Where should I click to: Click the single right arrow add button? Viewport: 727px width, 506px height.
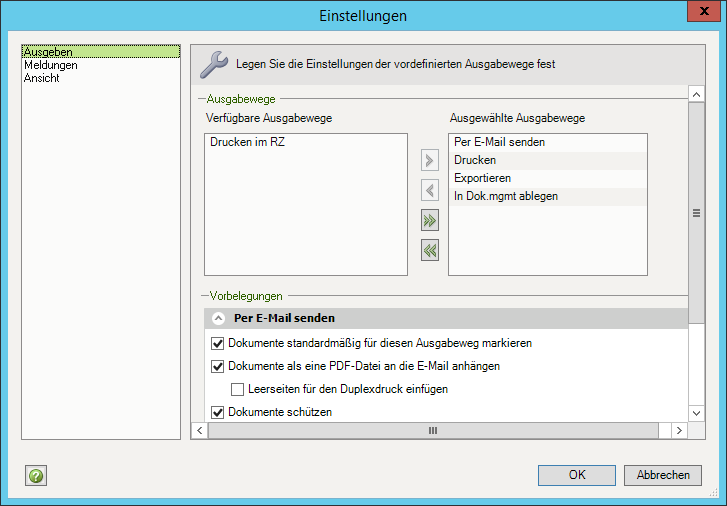tap(430, 160)
